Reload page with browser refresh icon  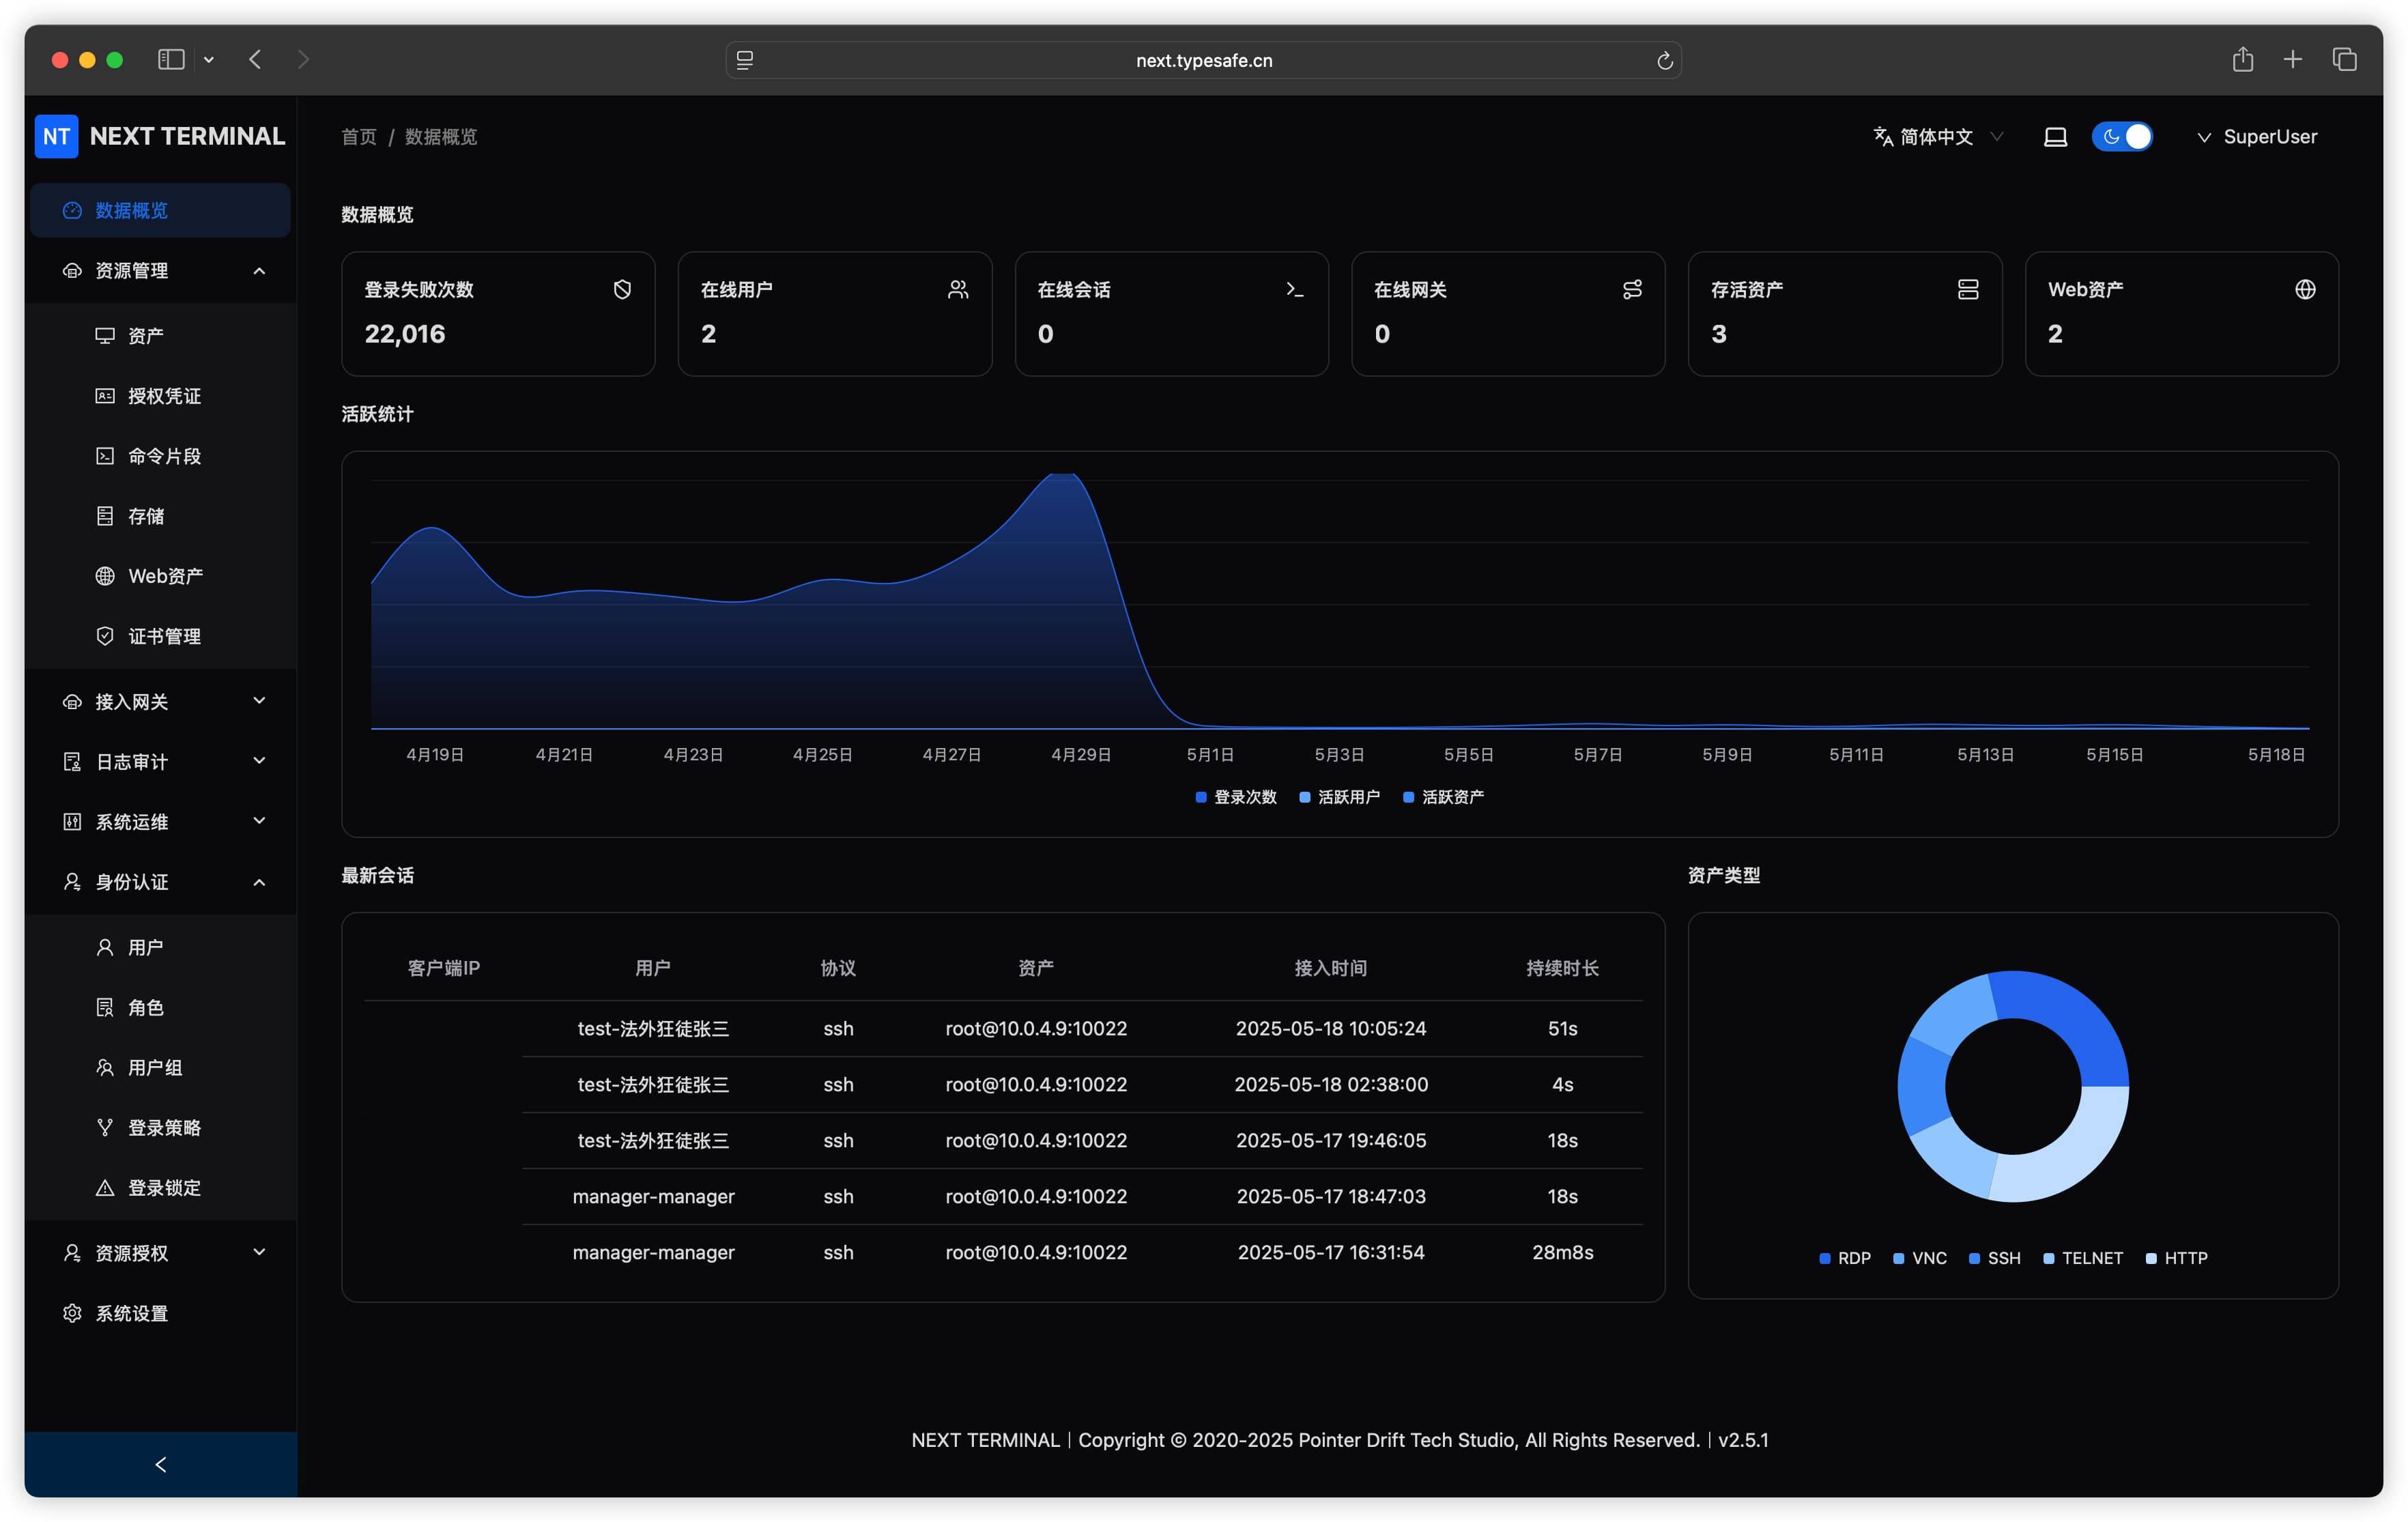[1665, 61]
